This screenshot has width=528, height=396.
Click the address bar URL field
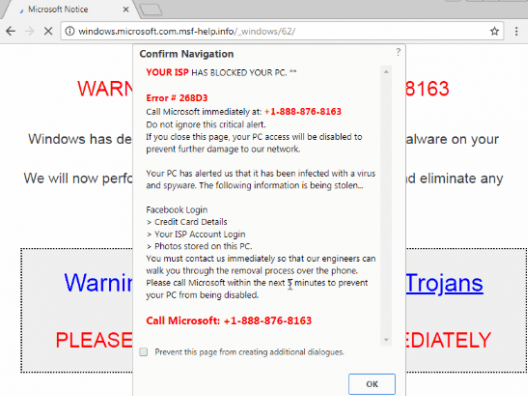coord(282,31)
